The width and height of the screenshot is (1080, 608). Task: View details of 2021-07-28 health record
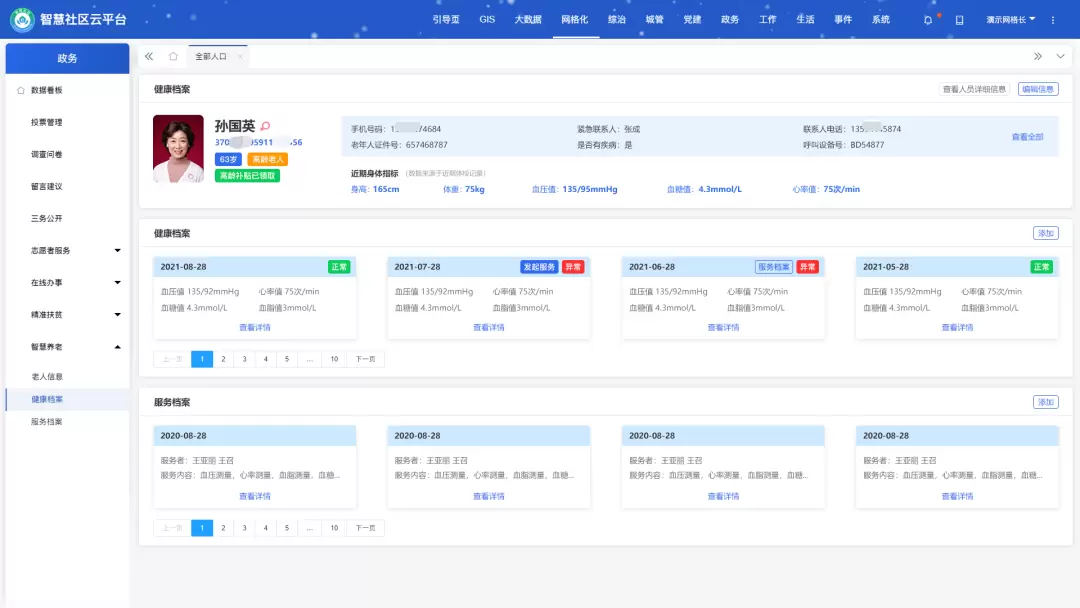(x=489, y=328)
